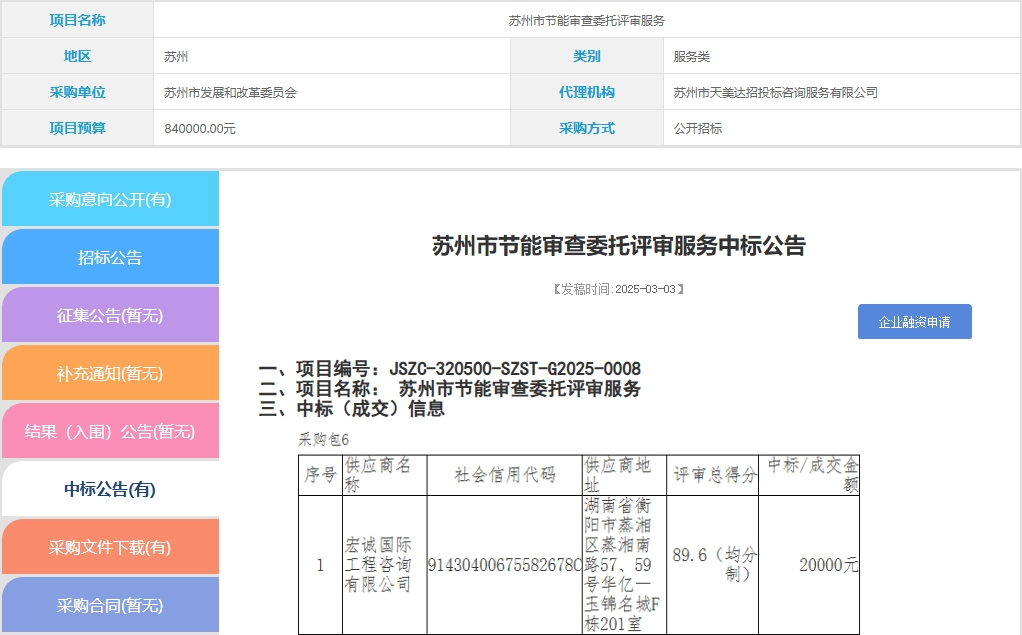Click the 采购单位 label cell

click(x=78, y=92)
